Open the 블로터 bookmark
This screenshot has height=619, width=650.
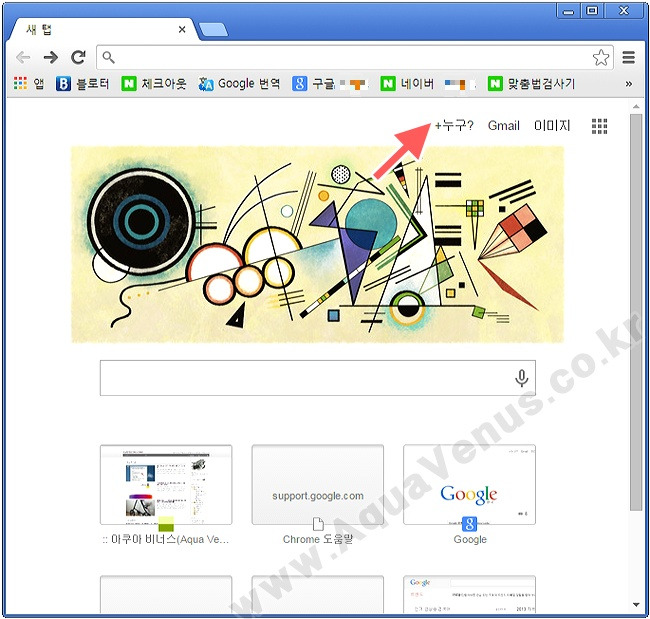tap(82, 84)
